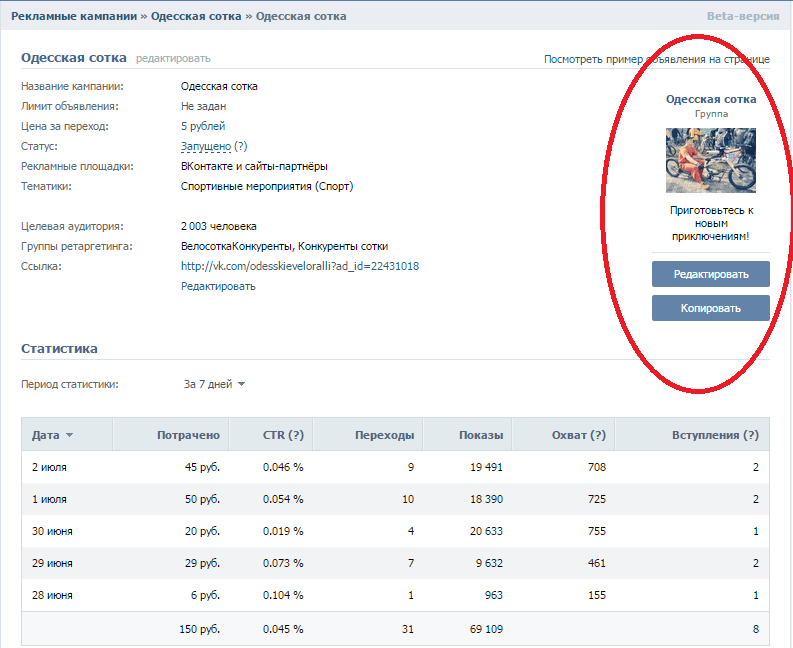
Task: Click the '5 рублей' price value
Action: [x=203, y=126]
